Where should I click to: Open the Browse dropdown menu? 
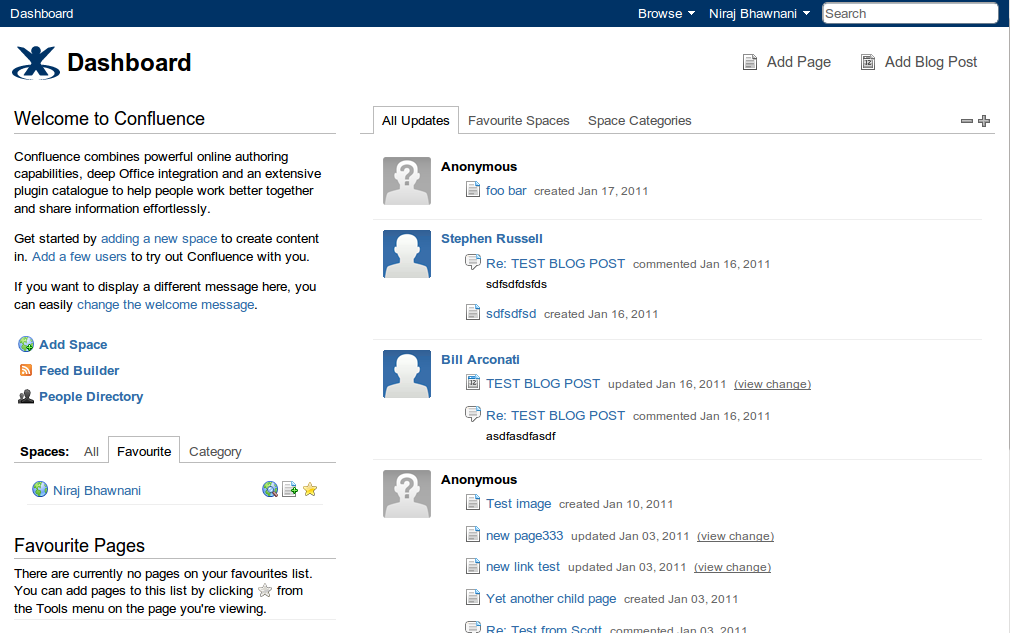[666, 14]
